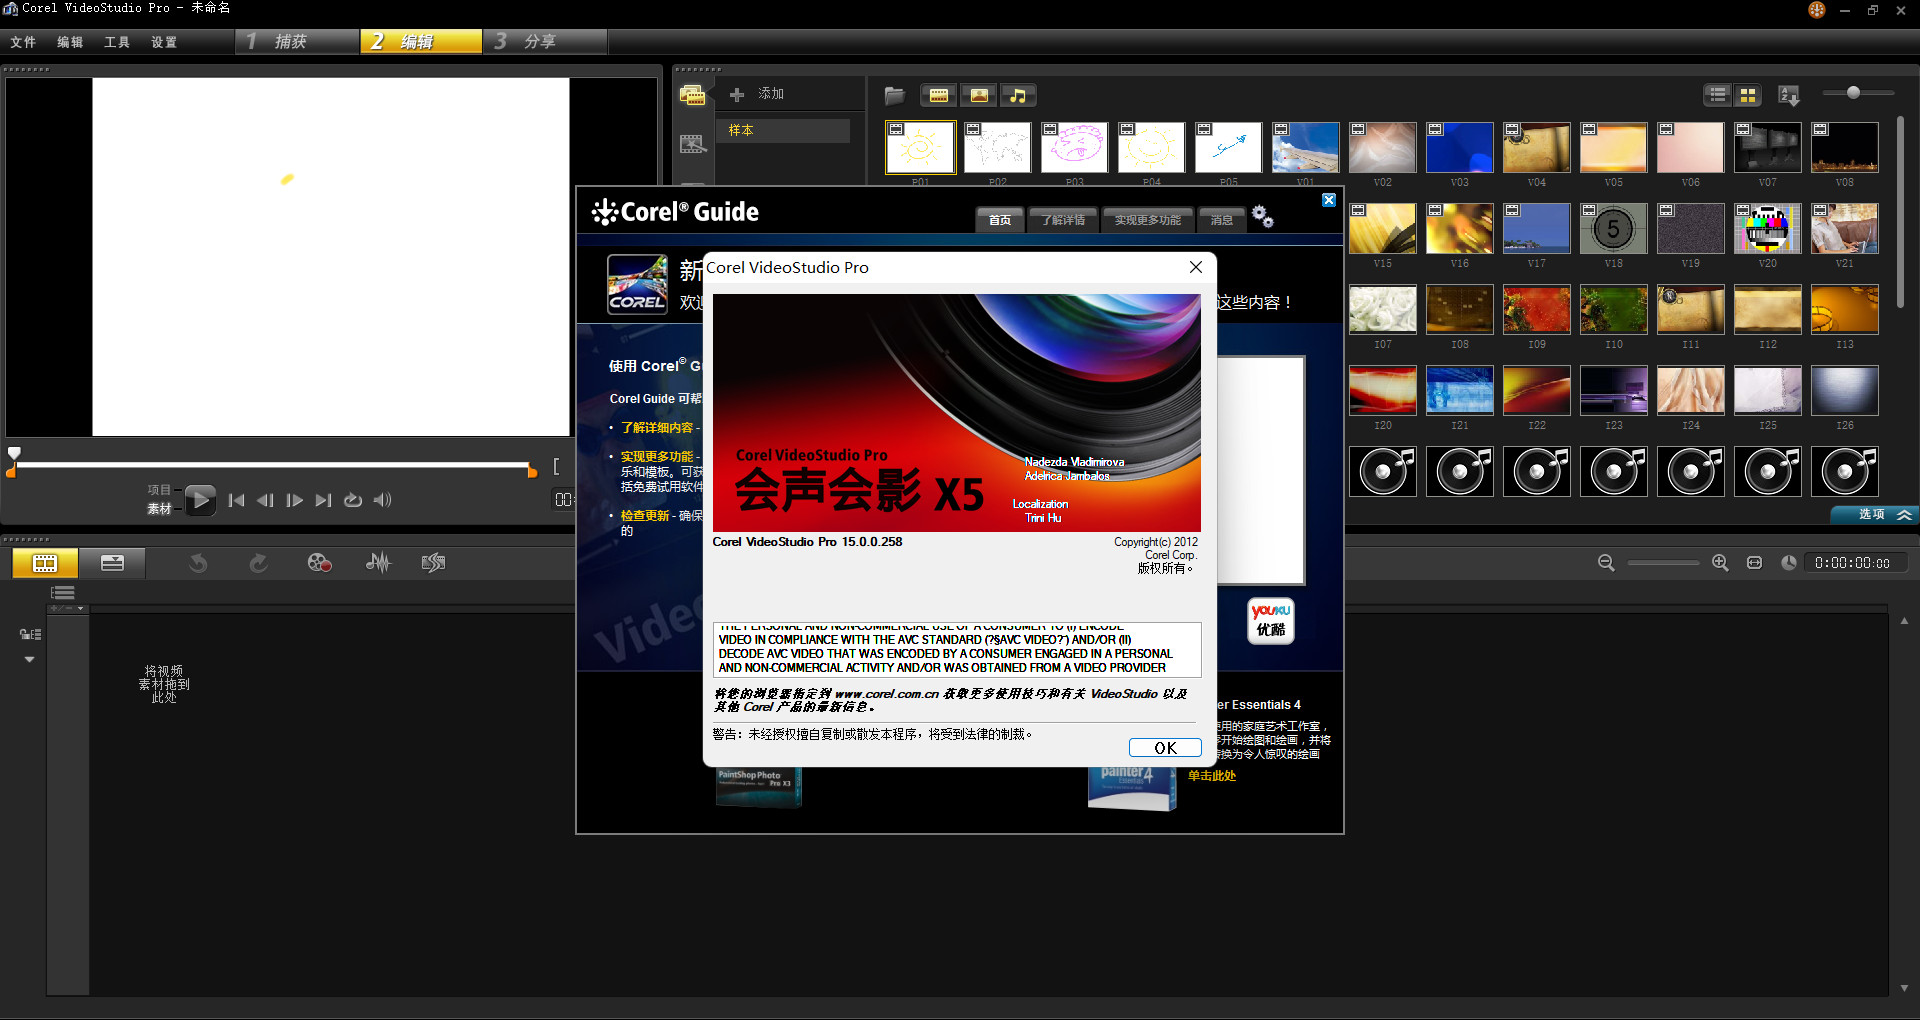Click the Youku 优酷 icon in Corel Guide
Screen dimensions: 1920x1020
pos(1271,620)
